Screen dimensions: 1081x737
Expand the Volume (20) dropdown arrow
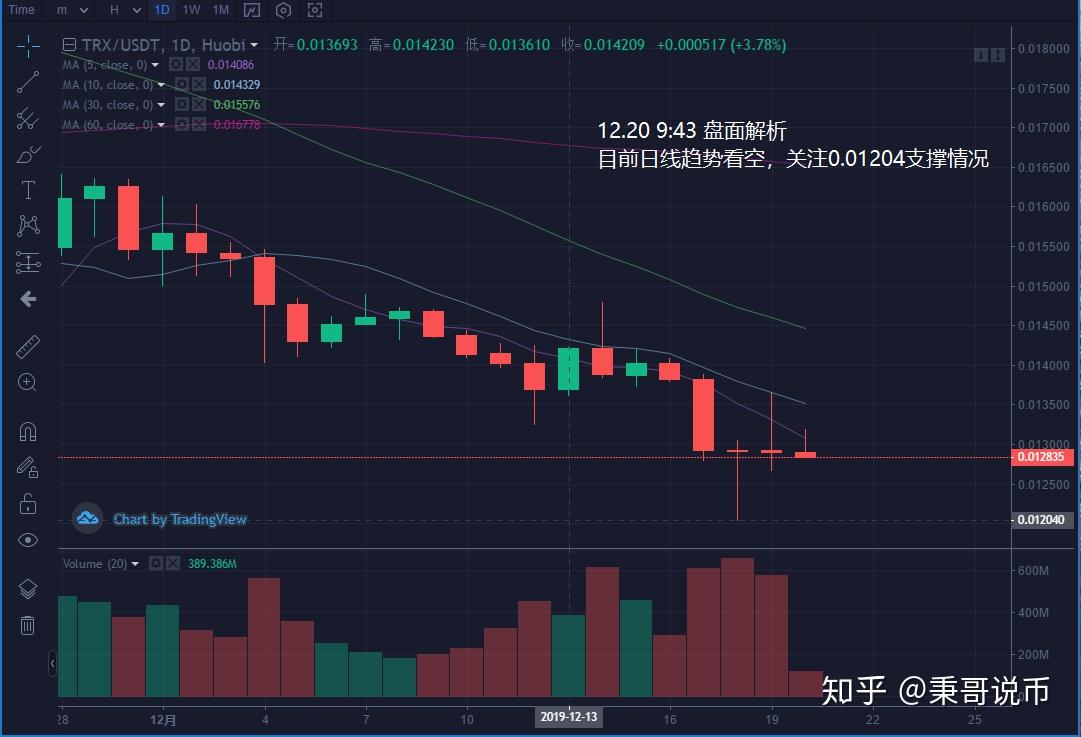tap(135, 564)
